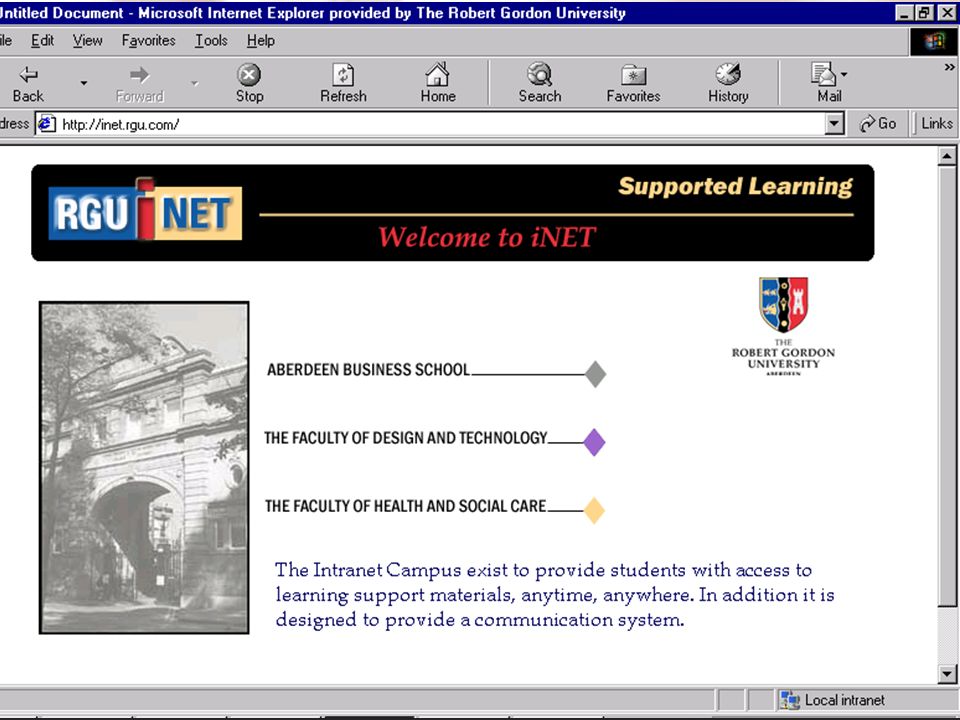Click the address bar URL field
The image size is (960, 720).
point(441,124)
